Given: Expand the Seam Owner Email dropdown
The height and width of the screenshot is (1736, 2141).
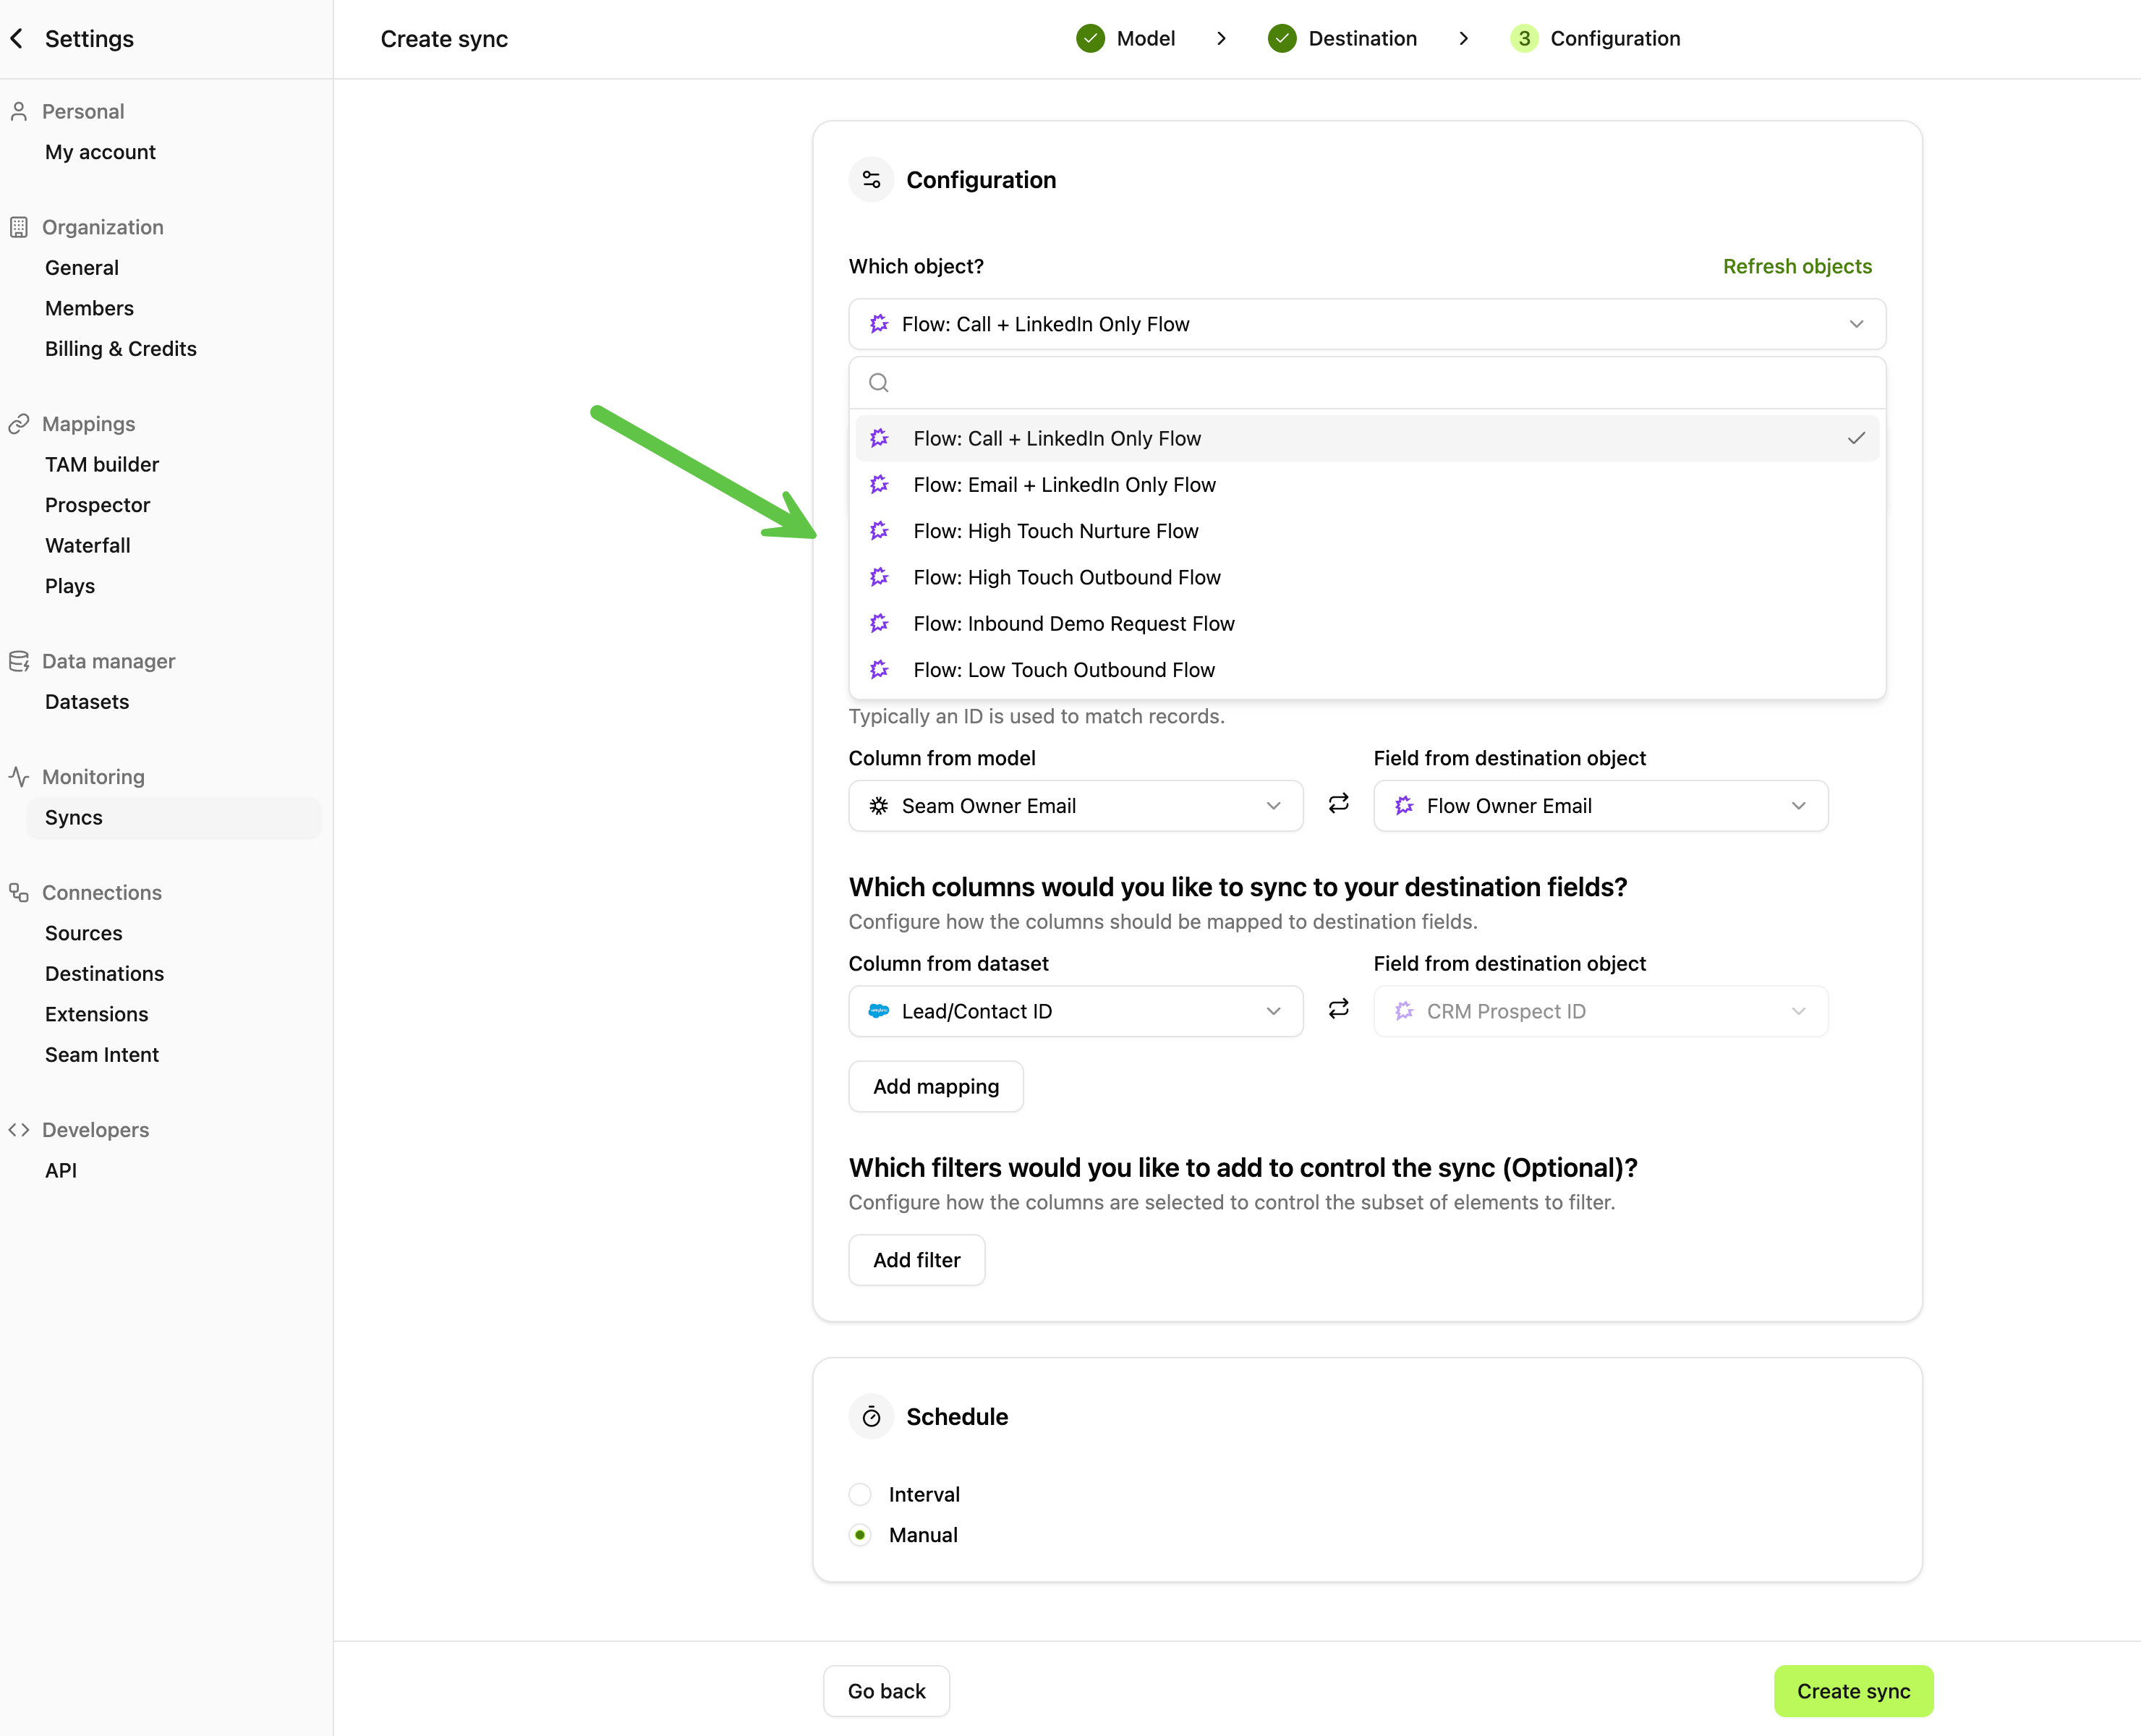Looking at the screenshot, I should 1075,806.
